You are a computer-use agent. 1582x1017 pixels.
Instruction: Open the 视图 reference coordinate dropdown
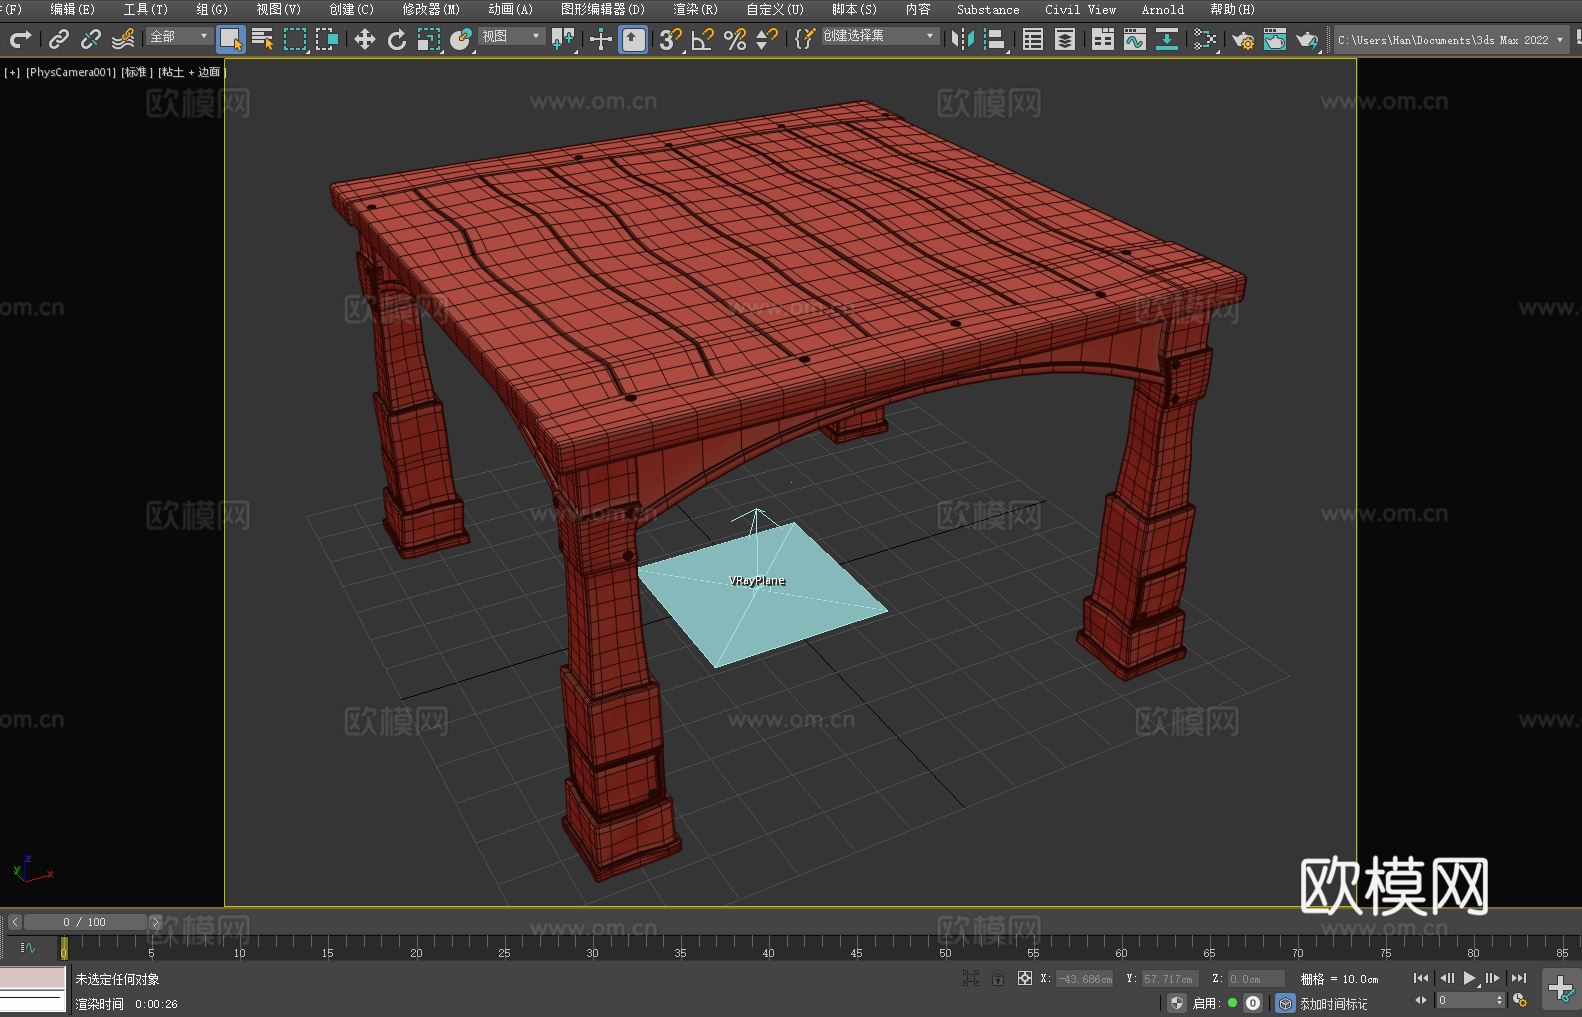(511, 36)
